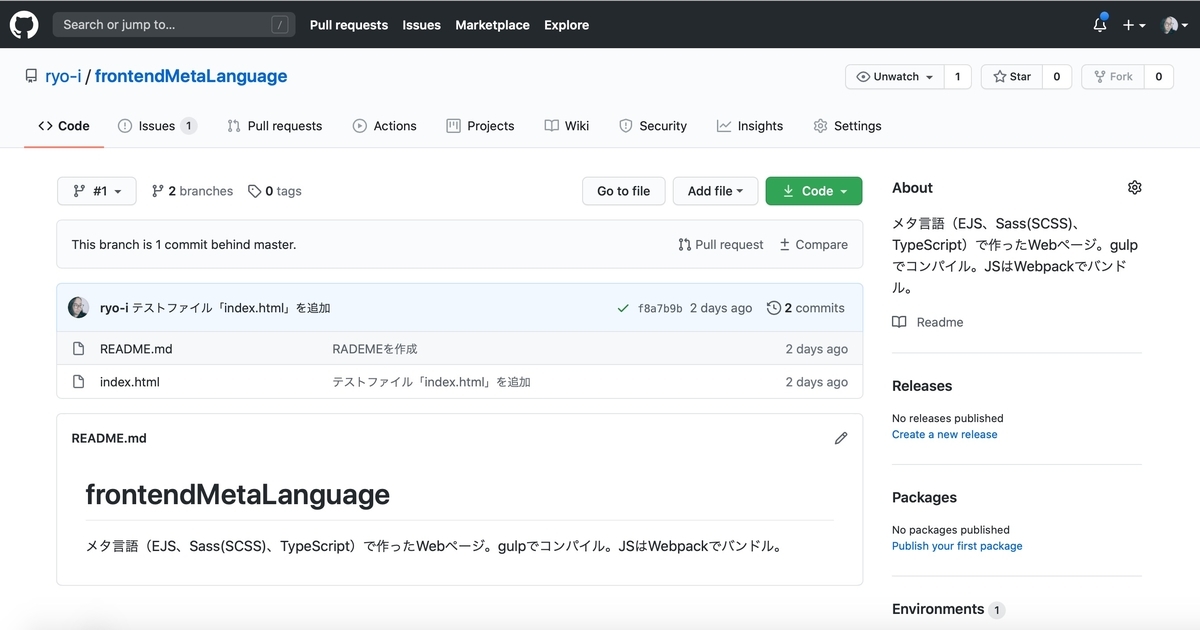Open the Packages heading

pyautogui.click(x=925, y=497)
